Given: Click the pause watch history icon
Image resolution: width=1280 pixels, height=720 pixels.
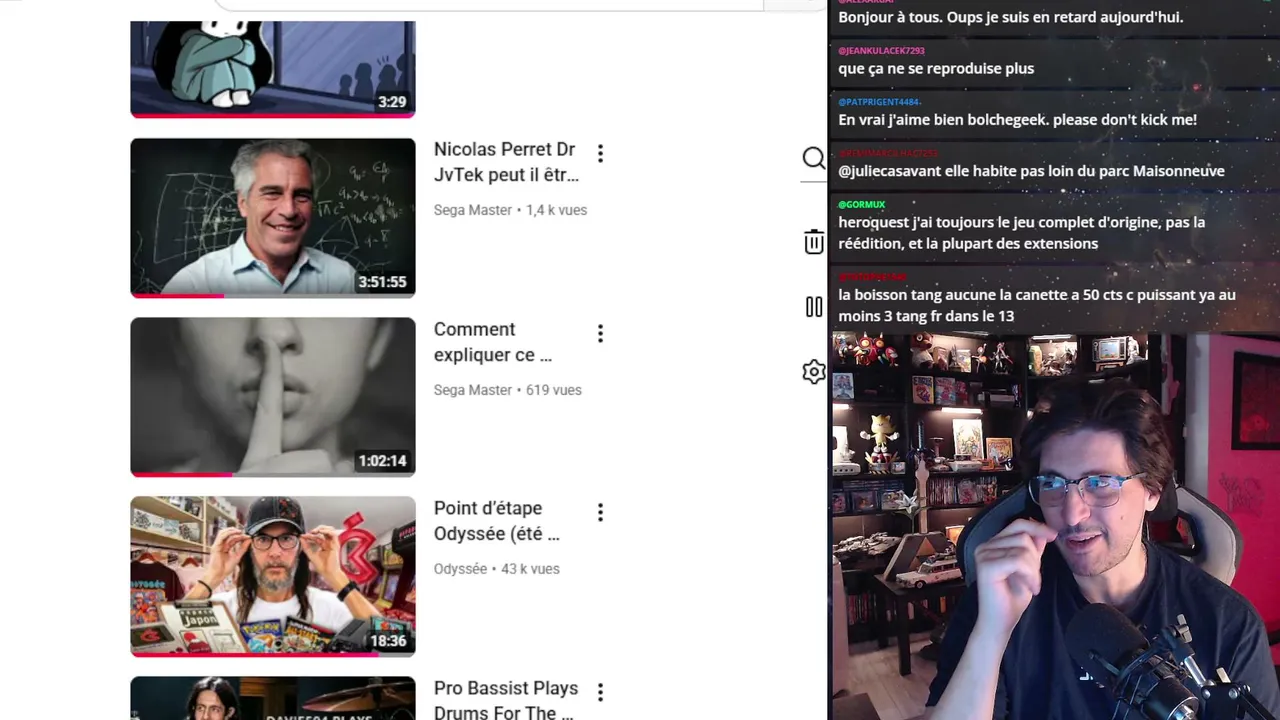Looking at the screenshot, I should [814, 307].
